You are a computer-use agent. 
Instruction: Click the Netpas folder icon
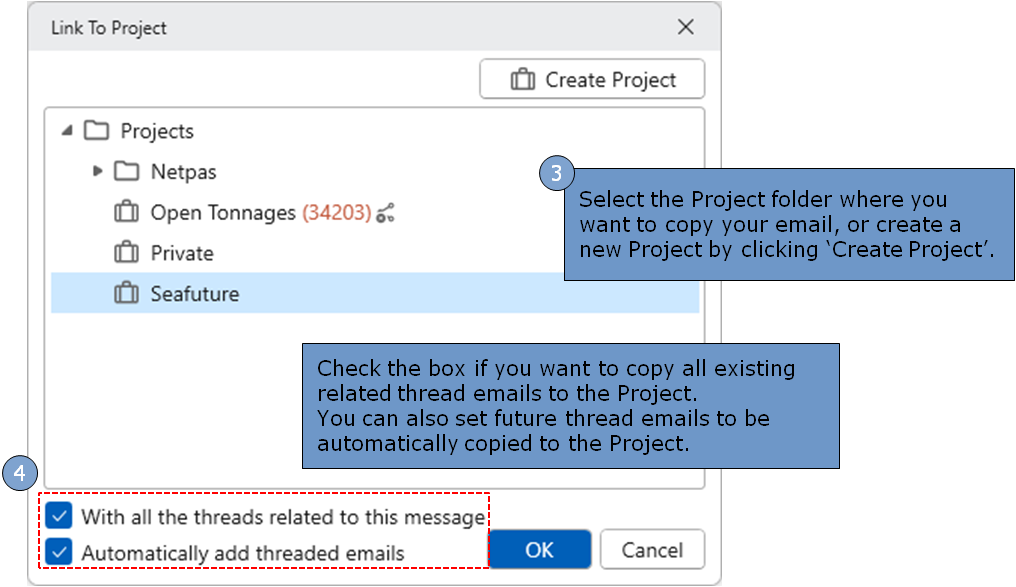pos(126,172)
